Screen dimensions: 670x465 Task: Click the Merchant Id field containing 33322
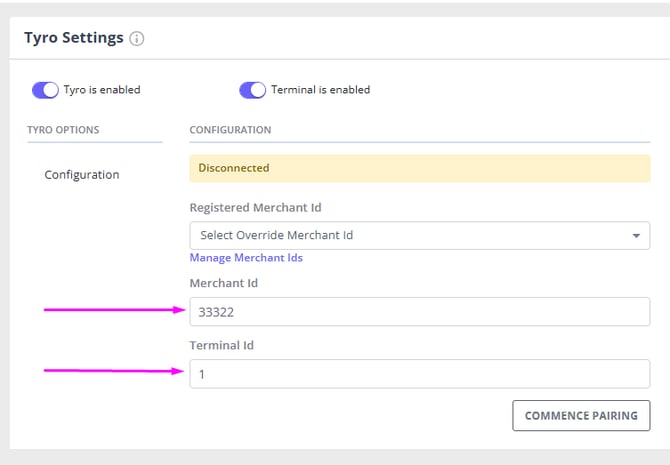click(x=420, y=312)
